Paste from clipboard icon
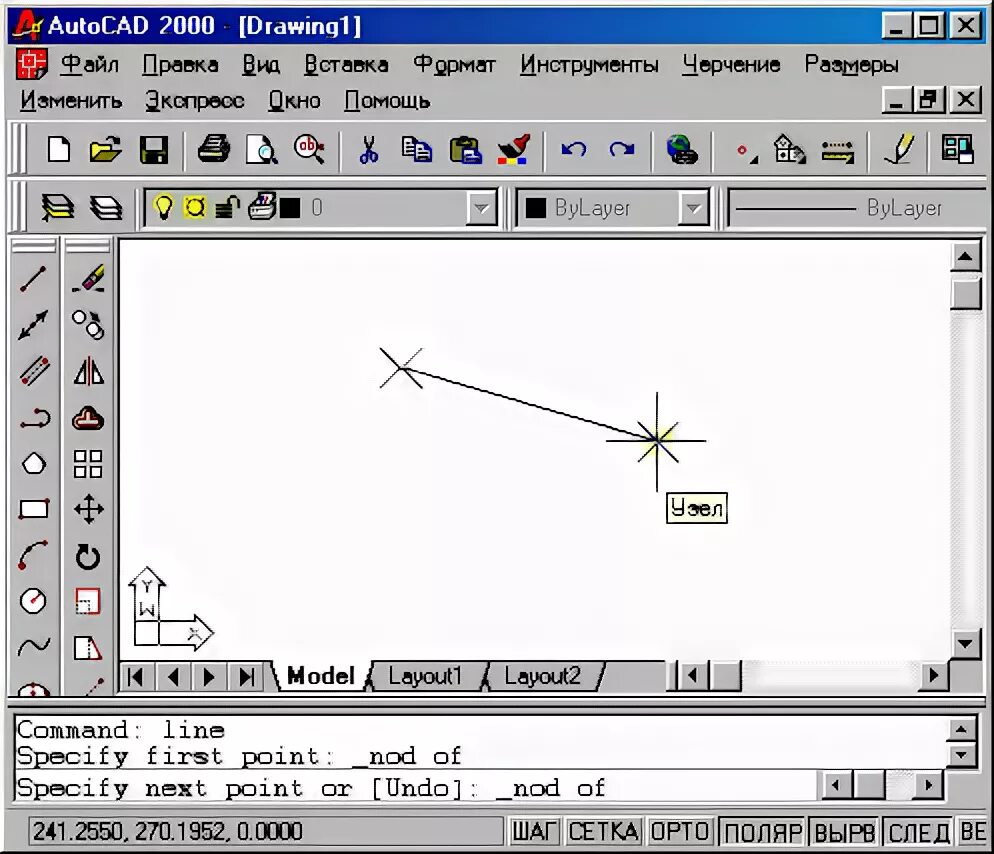This screenshot has height=854, width=994. coord(465,151)
